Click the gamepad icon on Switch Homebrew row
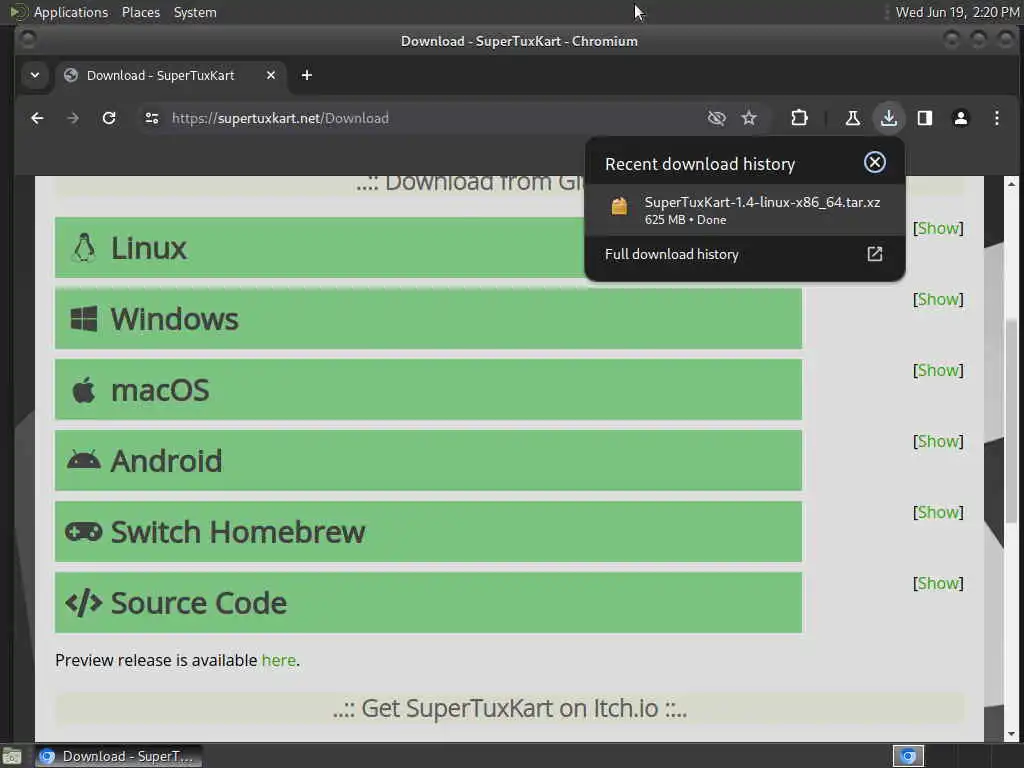 click(x=84, y=532)
